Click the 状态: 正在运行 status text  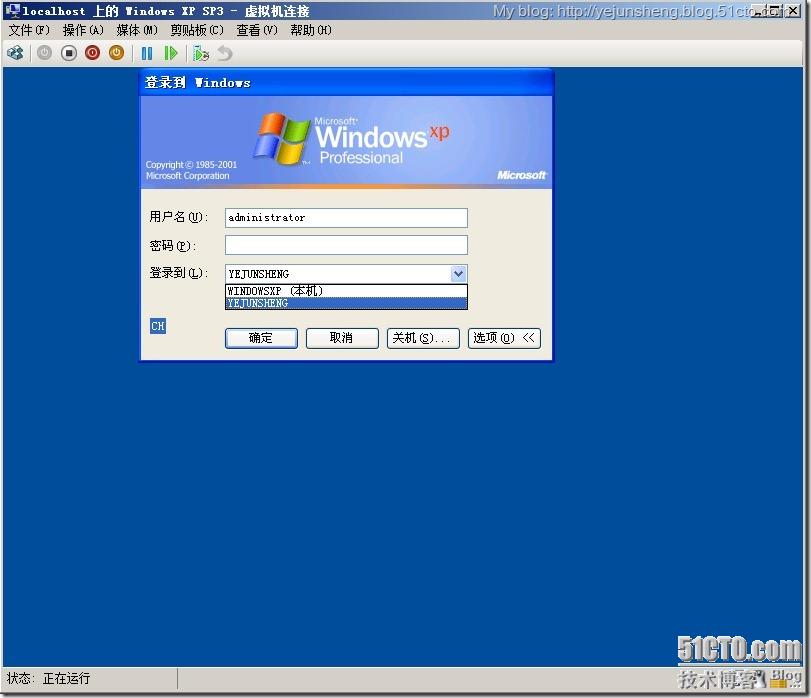tap(49, 678)
